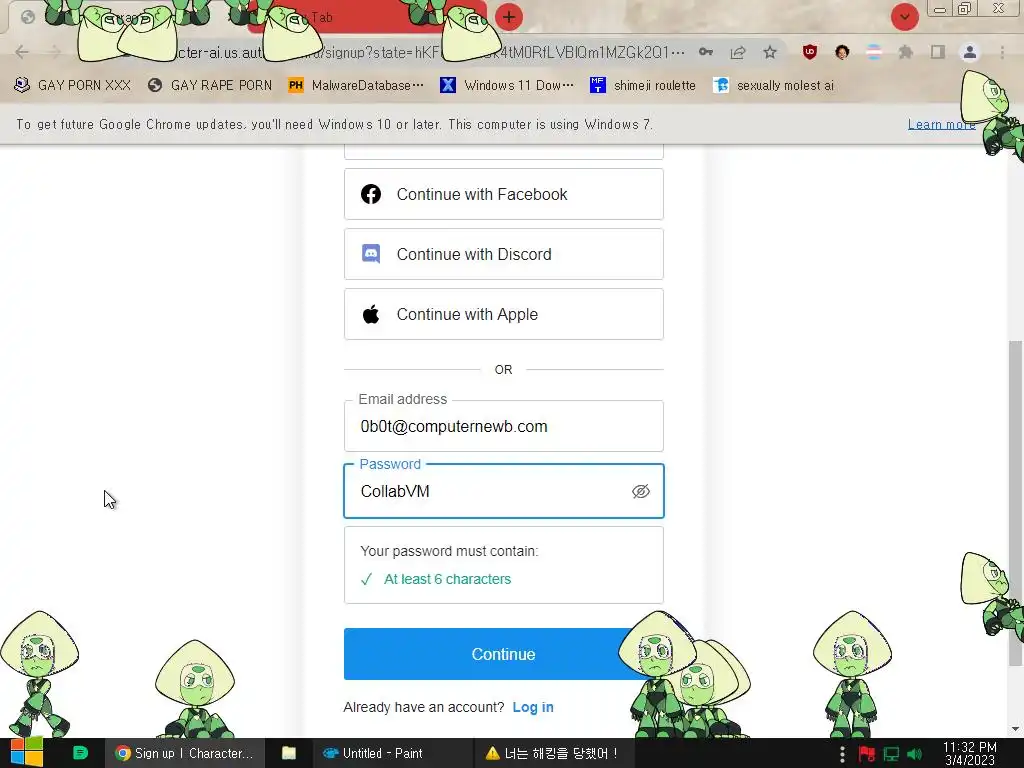Open the Chrome profile avatar

(x=970, y=52)
